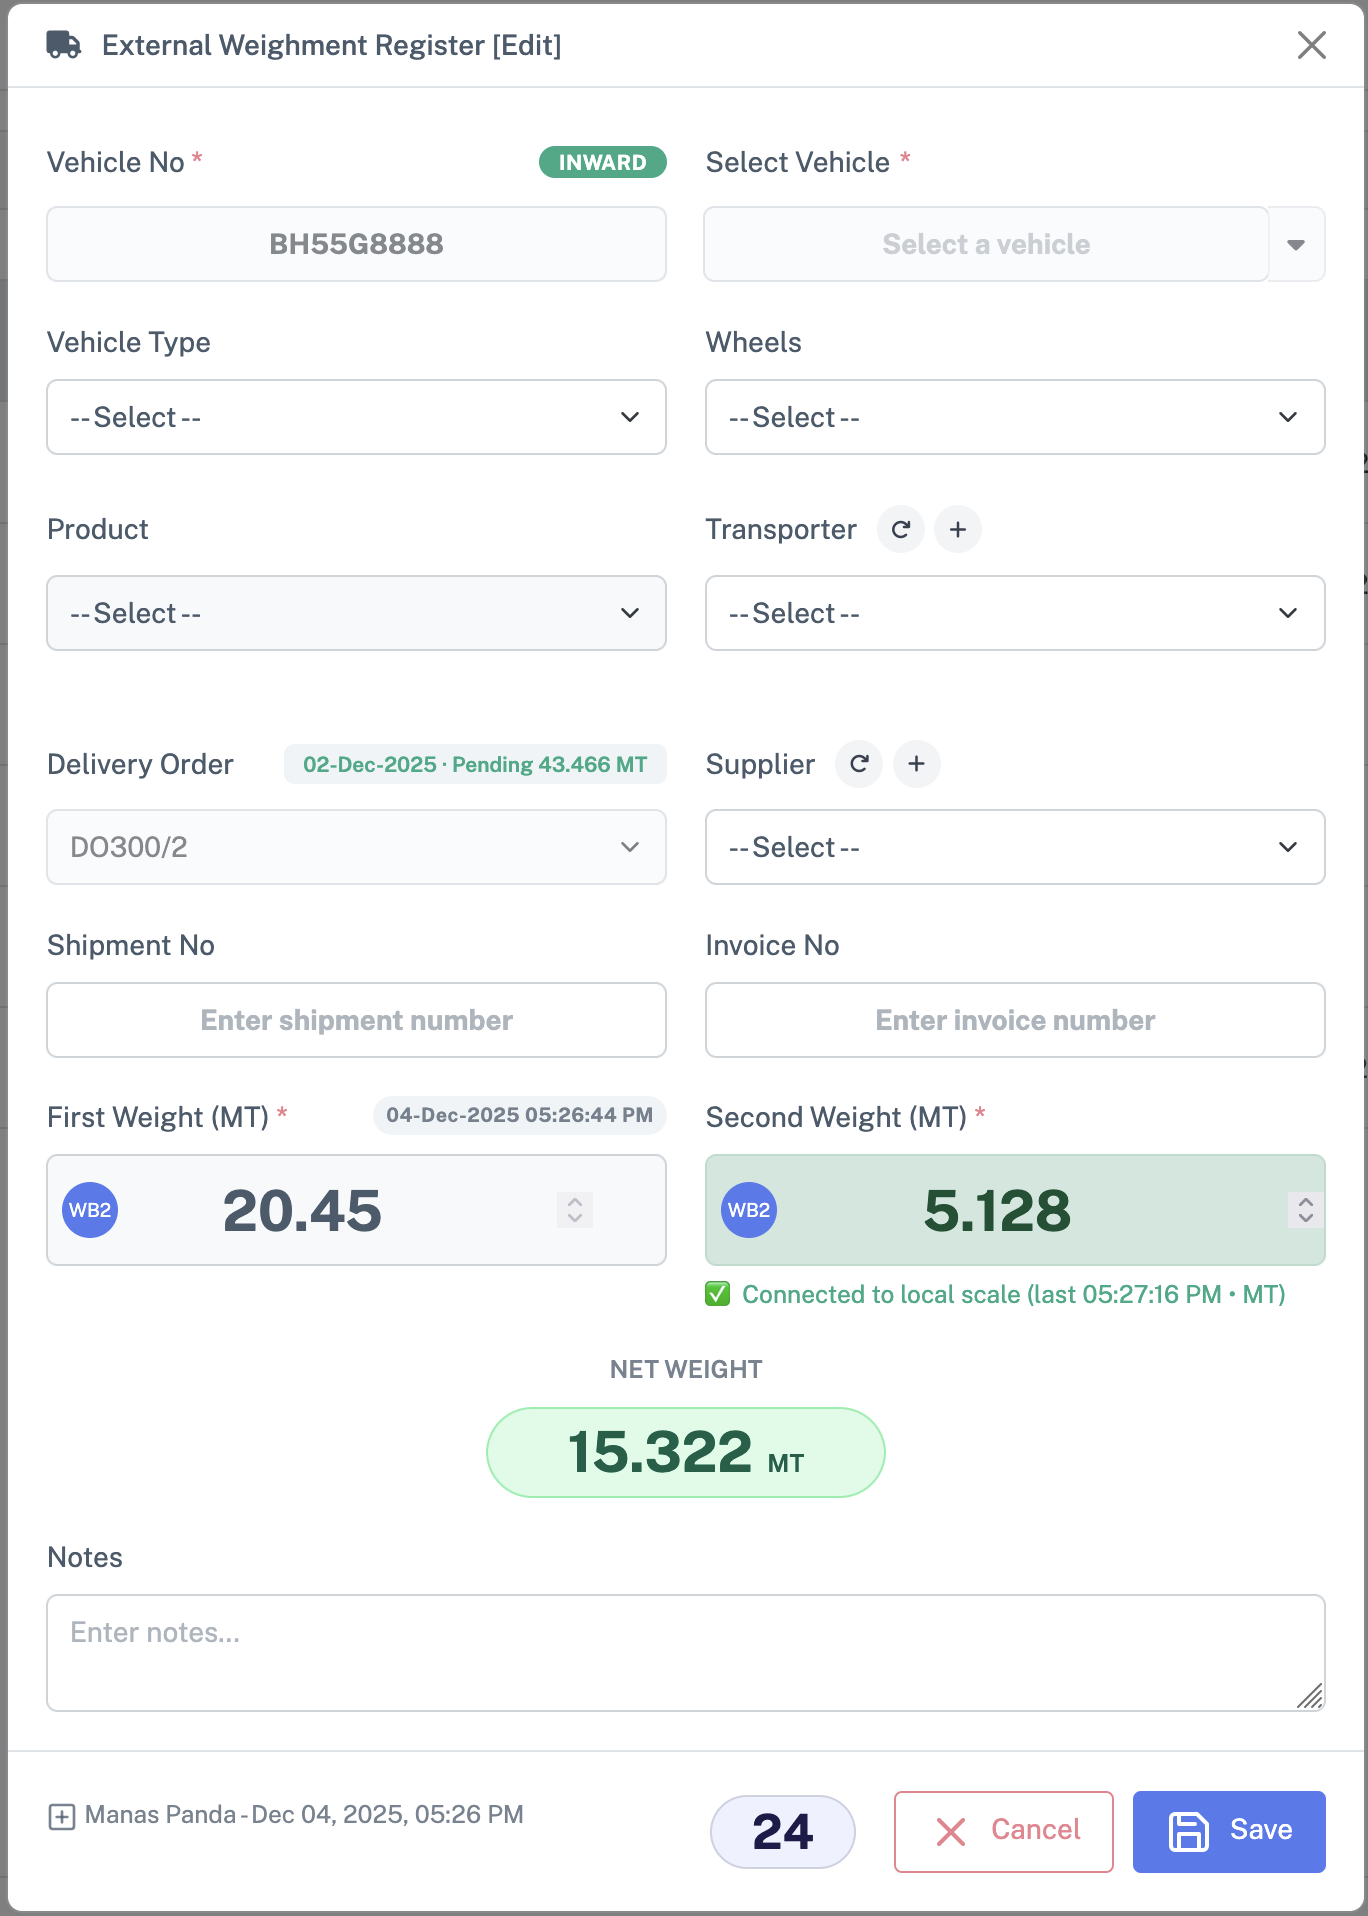
Task: Add new transporter with plus icon
Action: coord(958,529)
